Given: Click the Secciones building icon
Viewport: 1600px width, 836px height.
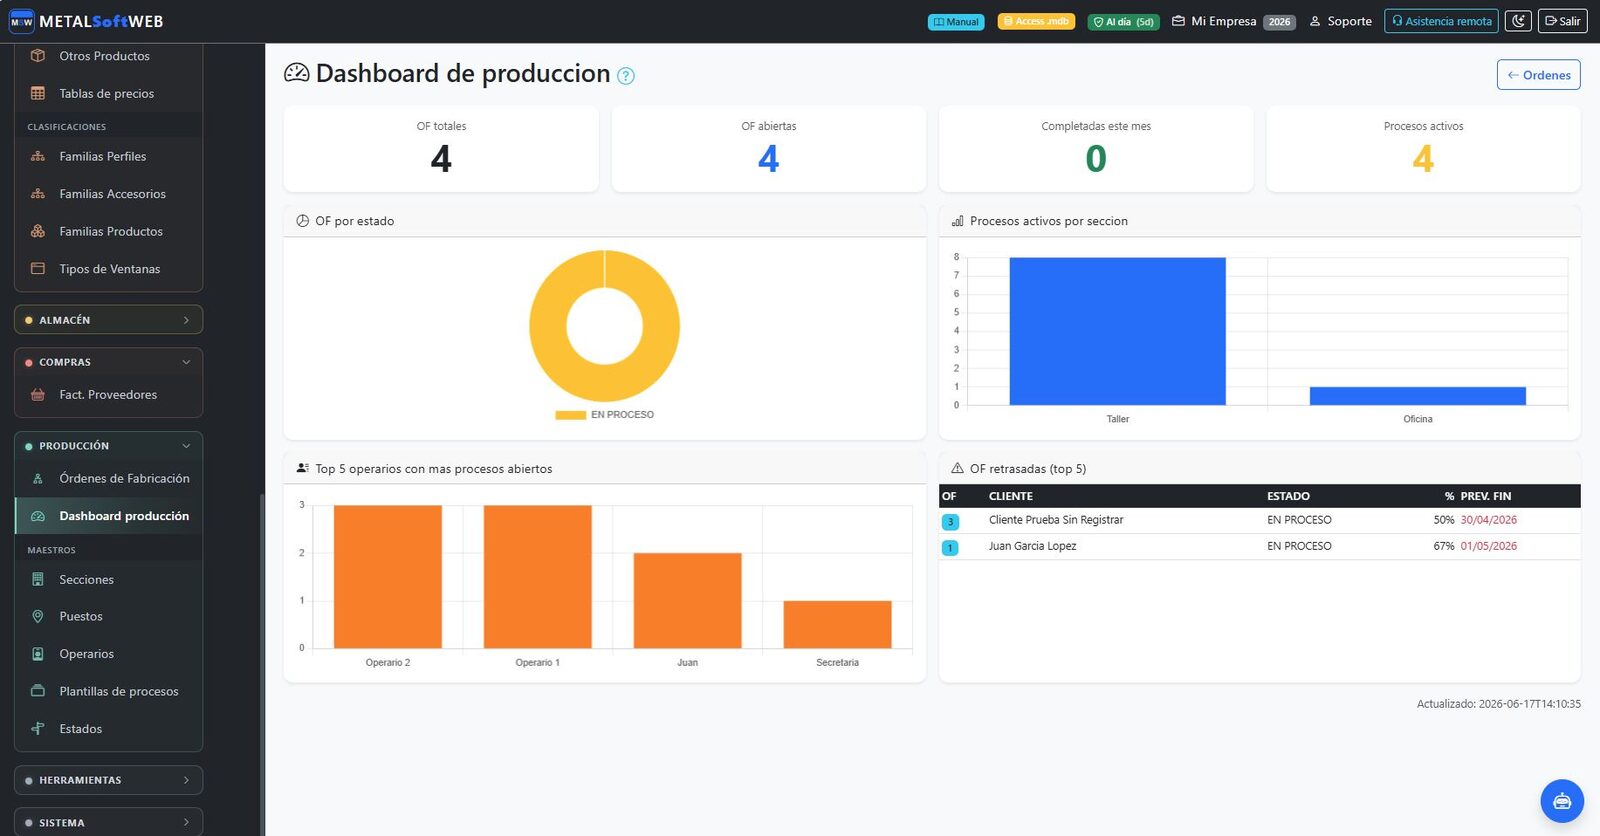Looking at the screenshot, I should tap(38, 579).
